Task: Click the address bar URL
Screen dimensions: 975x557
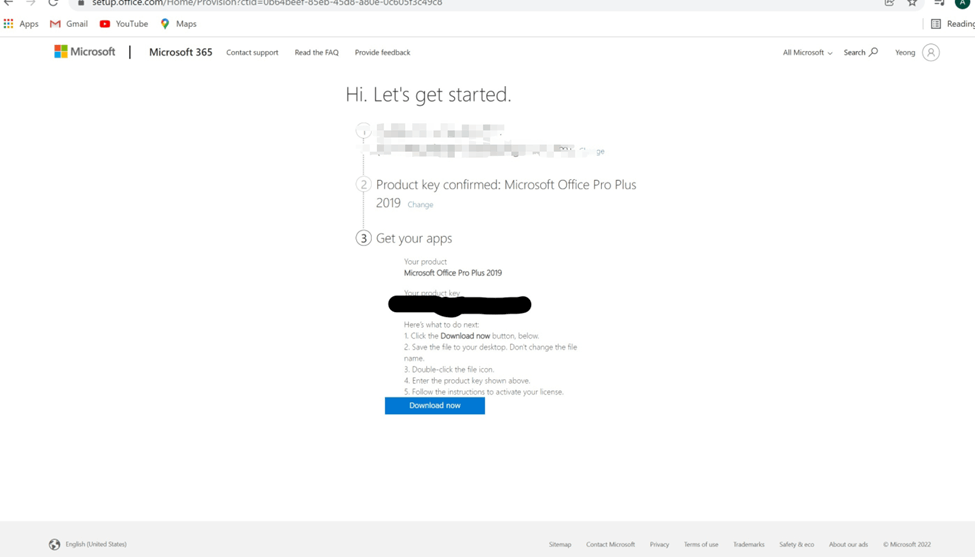Action: tap(267, 3)
